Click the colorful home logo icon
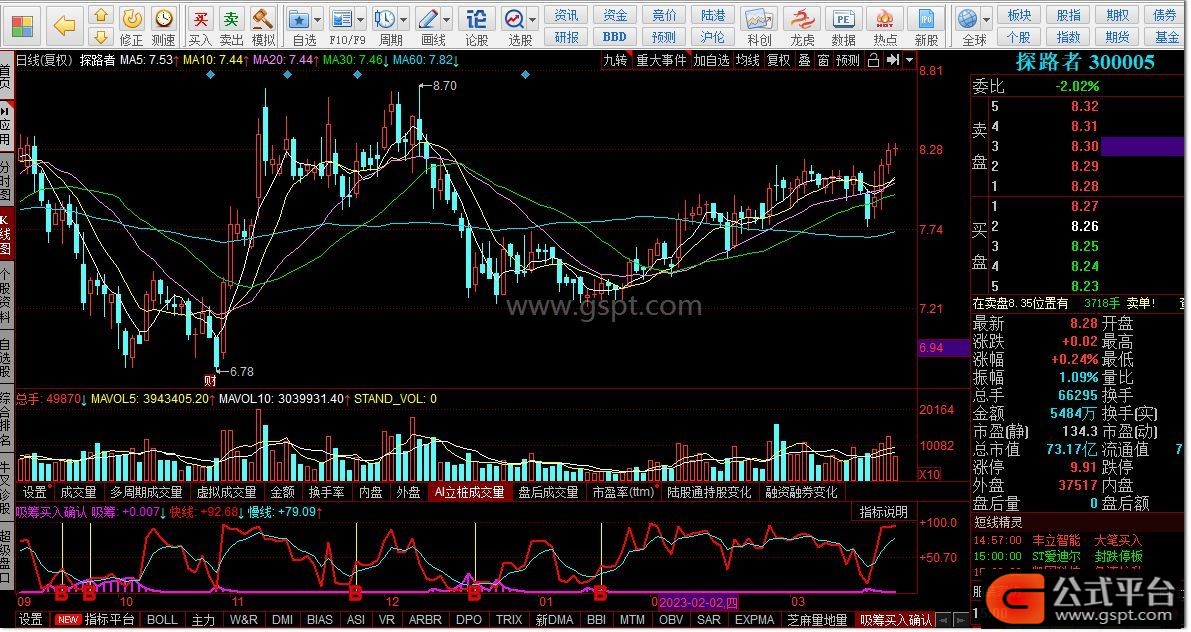1191x632 pixels. pos(23,26)
